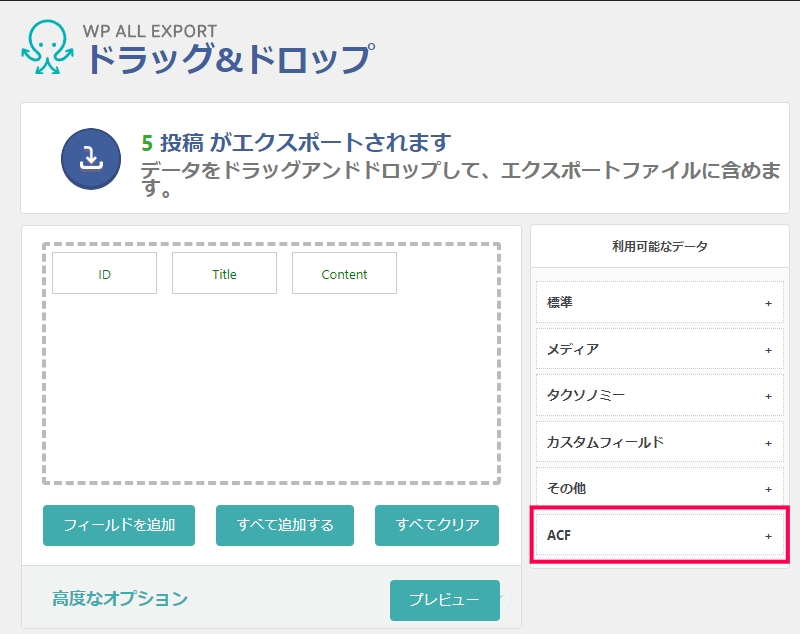Select the Content field chip
The width and height of the screenshot is (800, 634).
(x=344, y=274)
